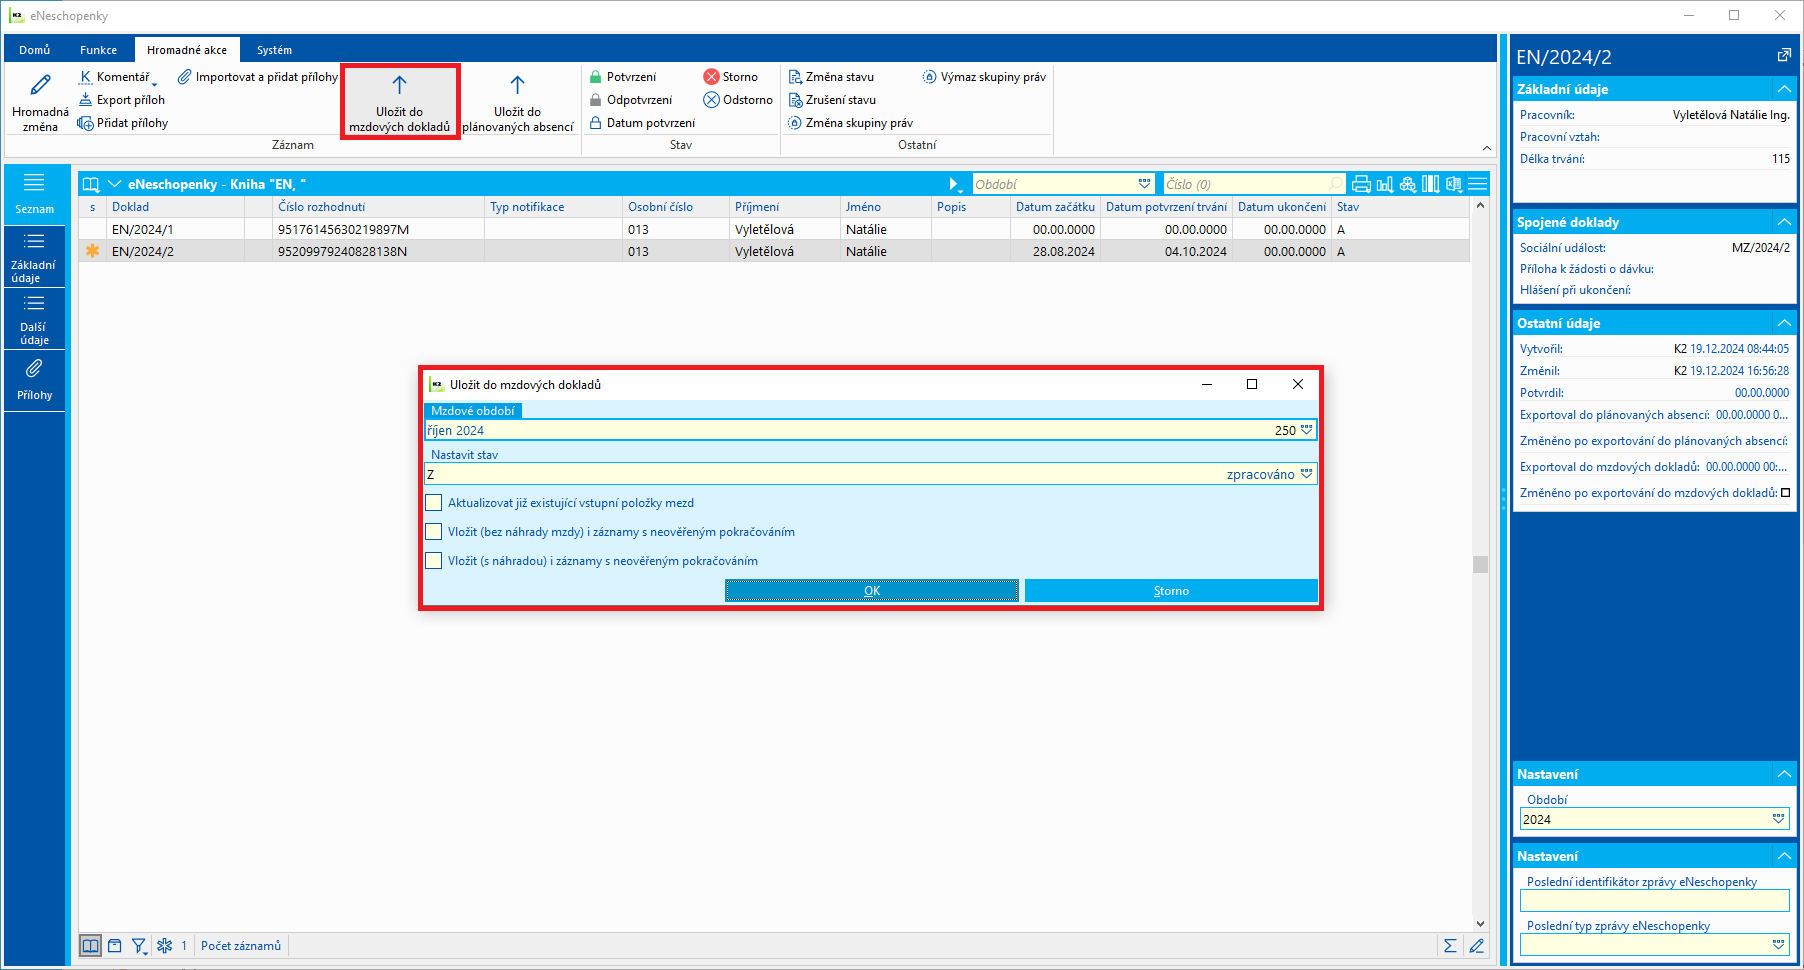Click Export příloh in the ribbon

tap(122, 100)
